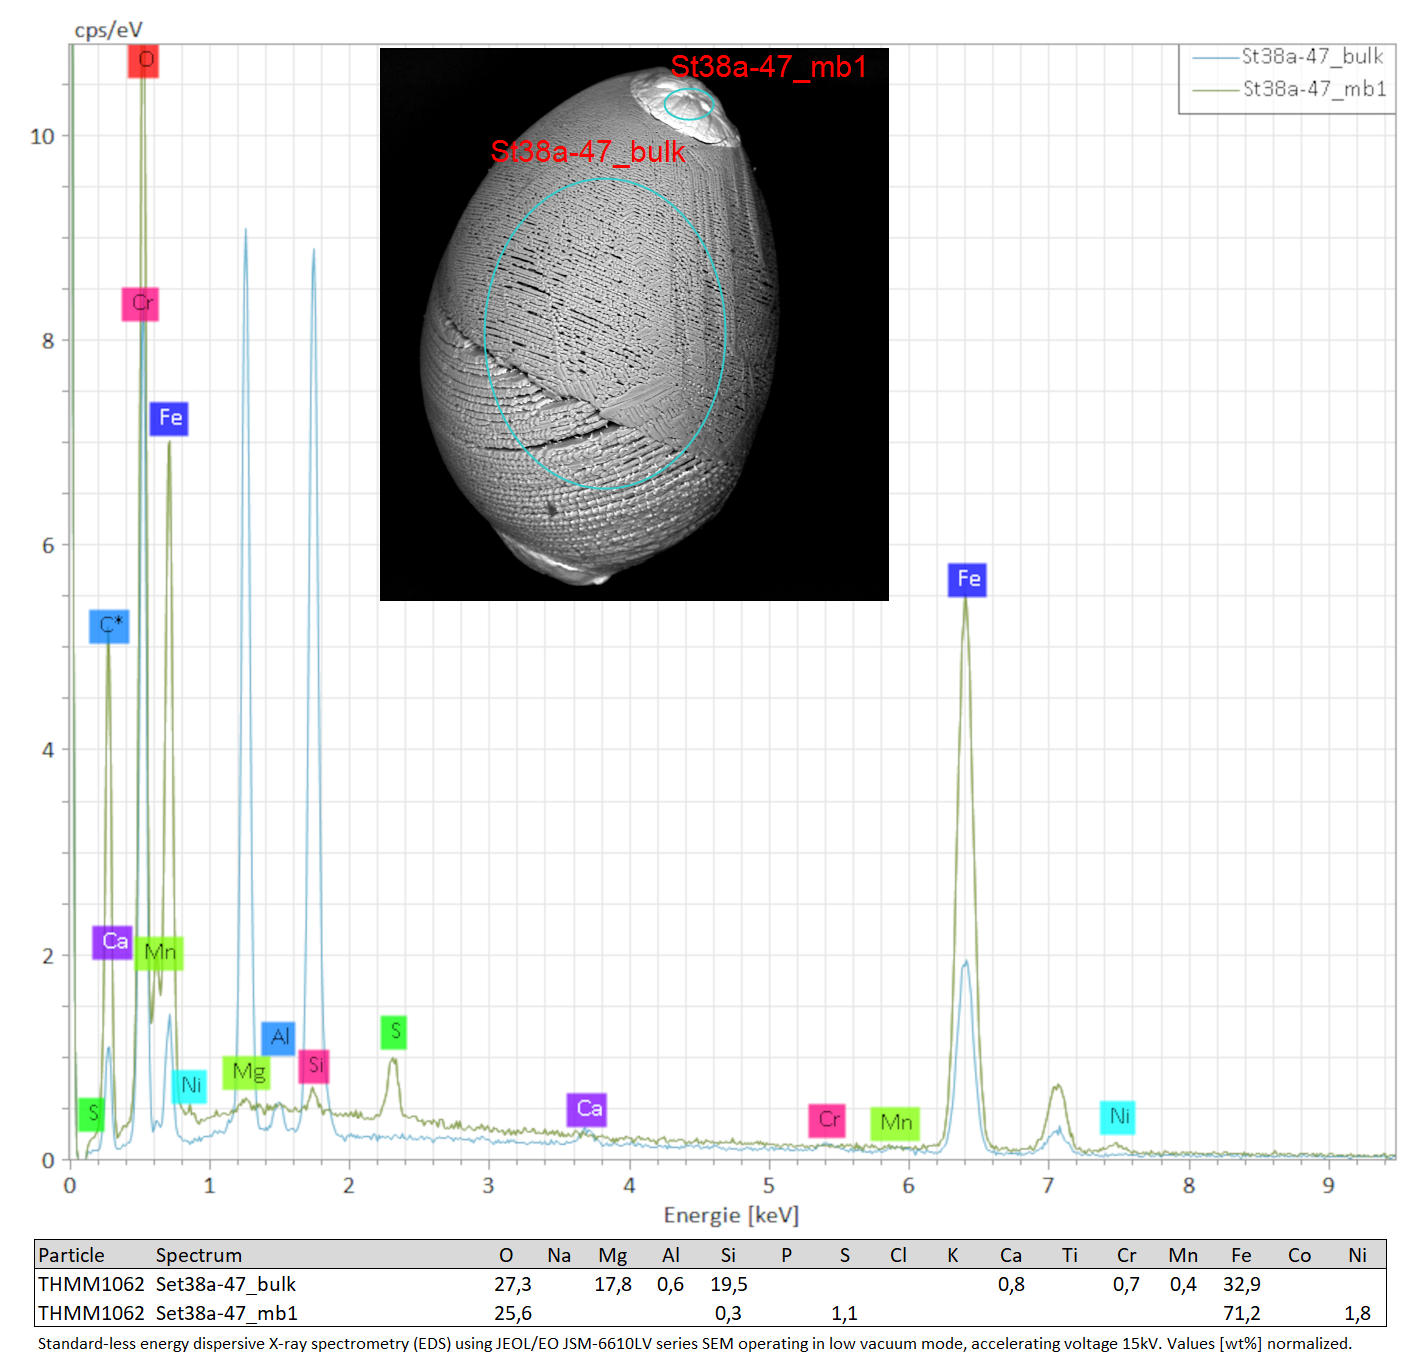Image resolution: width=1420 pixels, height=1362 pixels.
Task: Click the green S label beside the y-axis
Action: 92,1114
